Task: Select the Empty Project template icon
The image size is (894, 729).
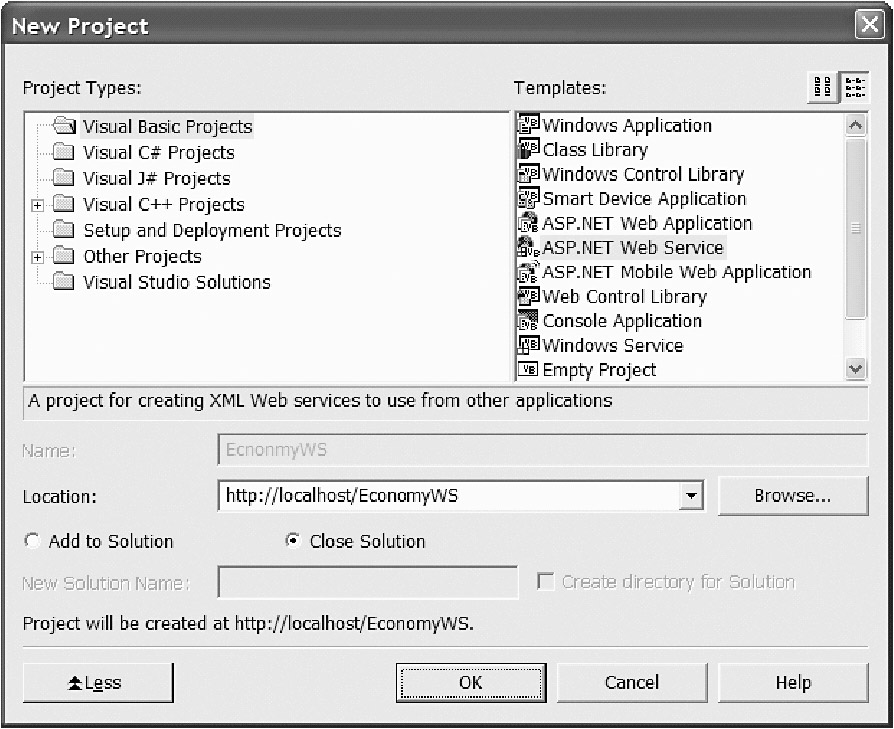Action: pos(528,370)
